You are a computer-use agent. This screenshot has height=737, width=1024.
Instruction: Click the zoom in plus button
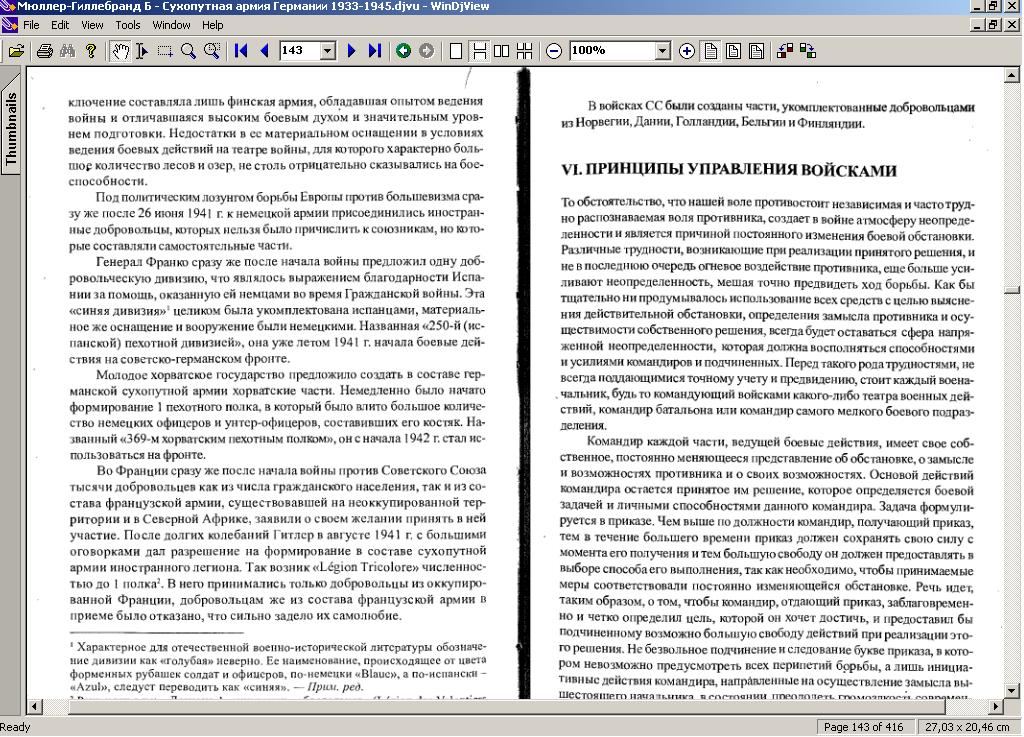(x=687, y=51)
